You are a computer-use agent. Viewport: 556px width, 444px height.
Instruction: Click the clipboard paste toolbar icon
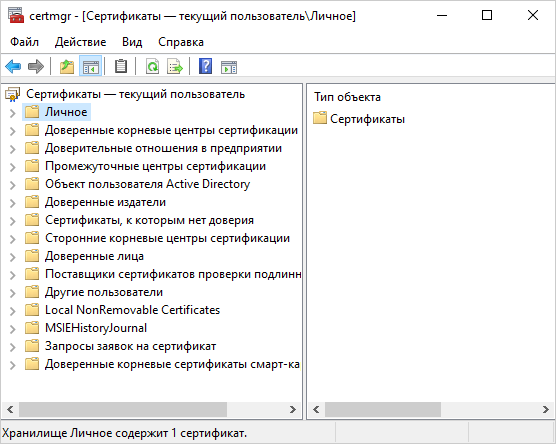click(x=121, y=66)
